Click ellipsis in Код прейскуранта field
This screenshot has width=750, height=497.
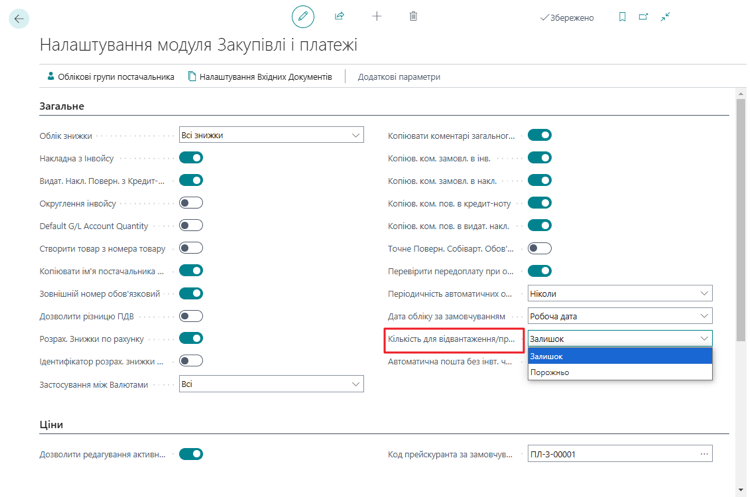[704, 454]
